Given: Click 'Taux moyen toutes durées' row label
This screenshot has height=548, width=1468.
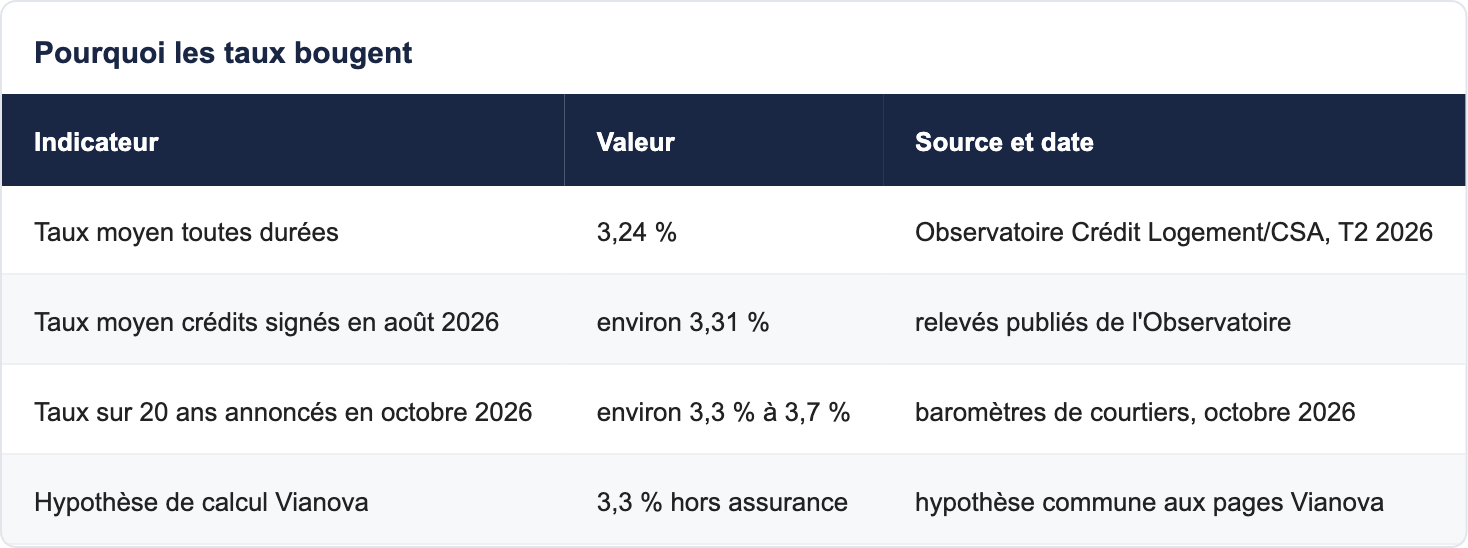Looking at the screenshot, I should coord(186,232).
